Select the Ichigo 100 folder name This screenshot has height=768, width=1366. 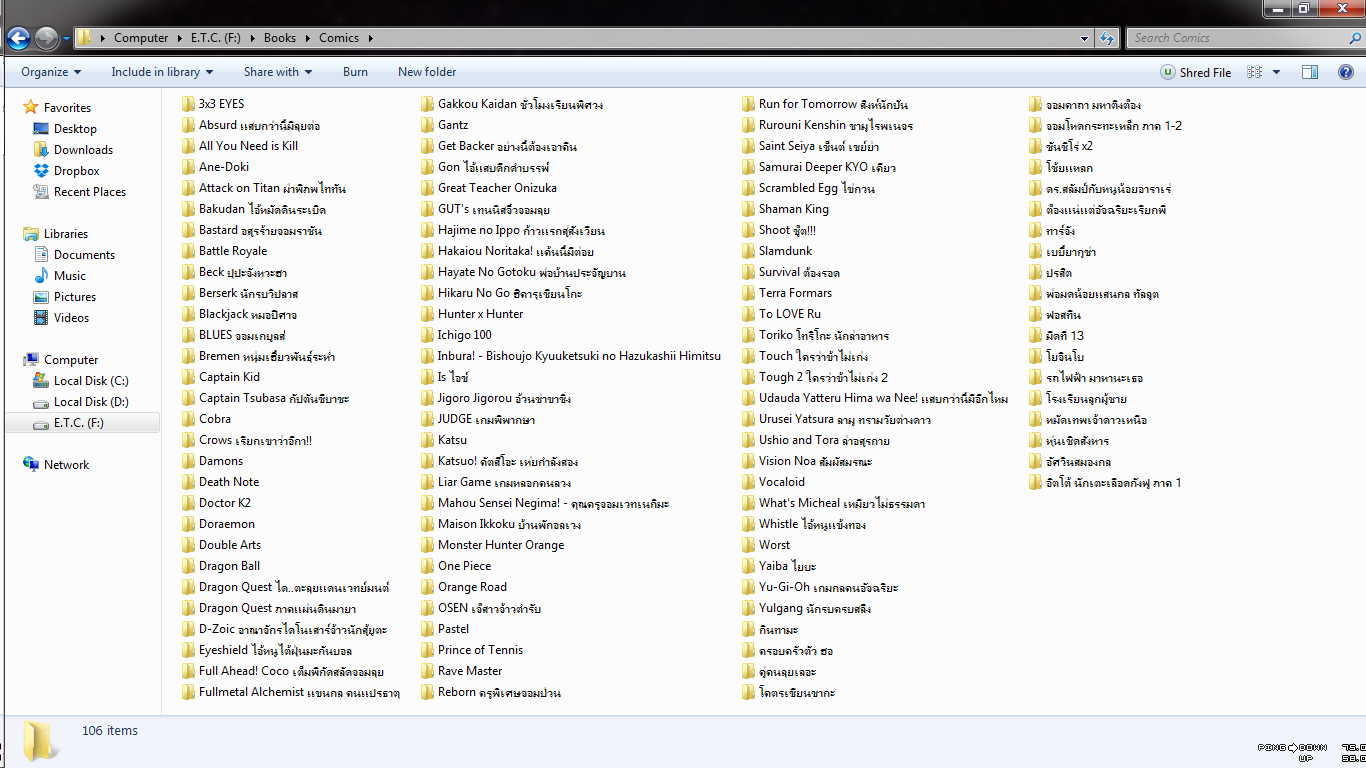tap(465, 335)
